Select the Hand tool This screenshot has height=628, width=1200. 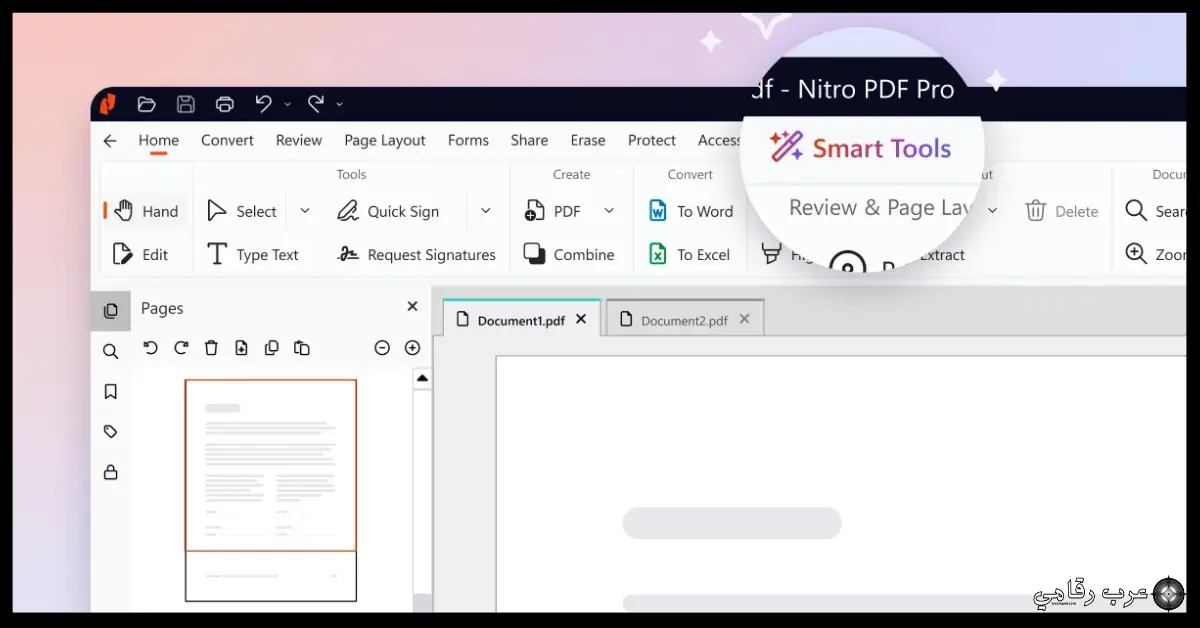click(x=146, y=211)
